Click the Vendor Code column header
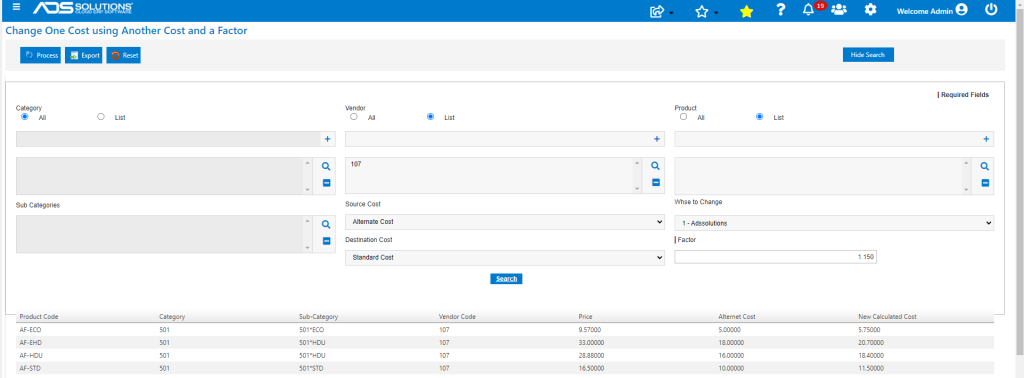This screenshot has height=378, width=1024. (x=457, y=317)
